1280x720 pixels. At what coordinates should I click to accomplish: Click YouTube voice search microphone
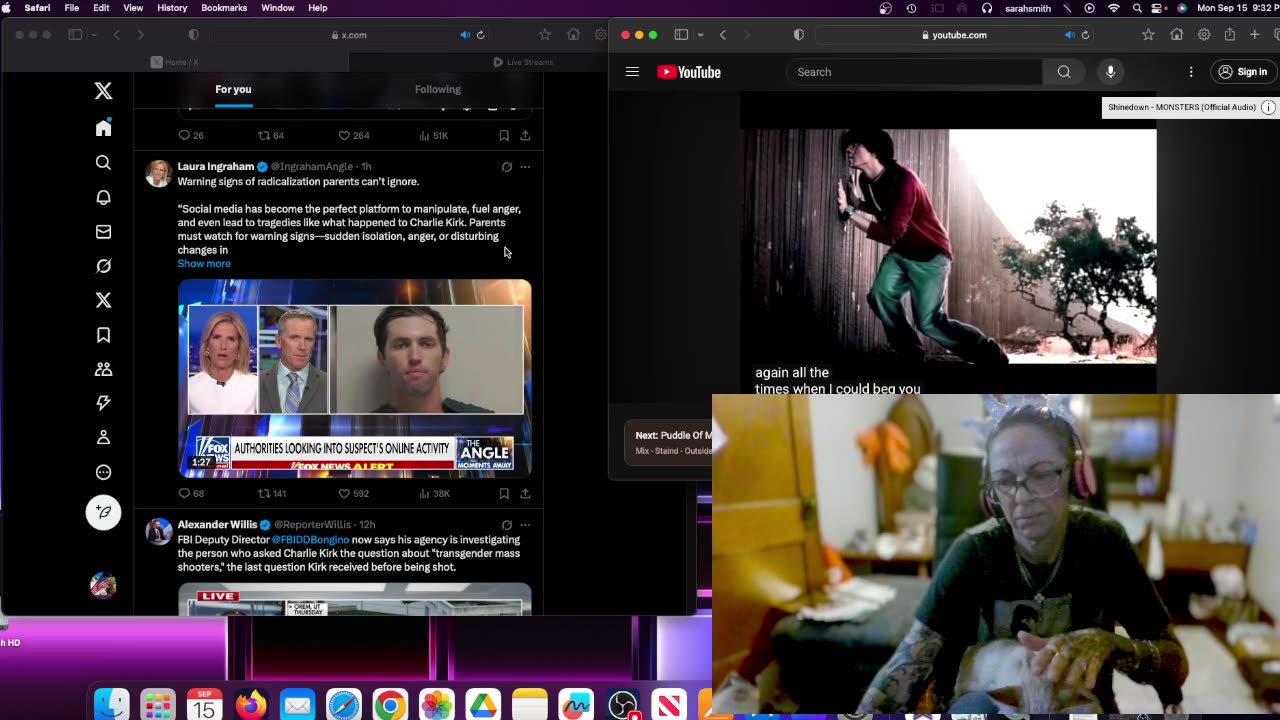coord(1110,72)
